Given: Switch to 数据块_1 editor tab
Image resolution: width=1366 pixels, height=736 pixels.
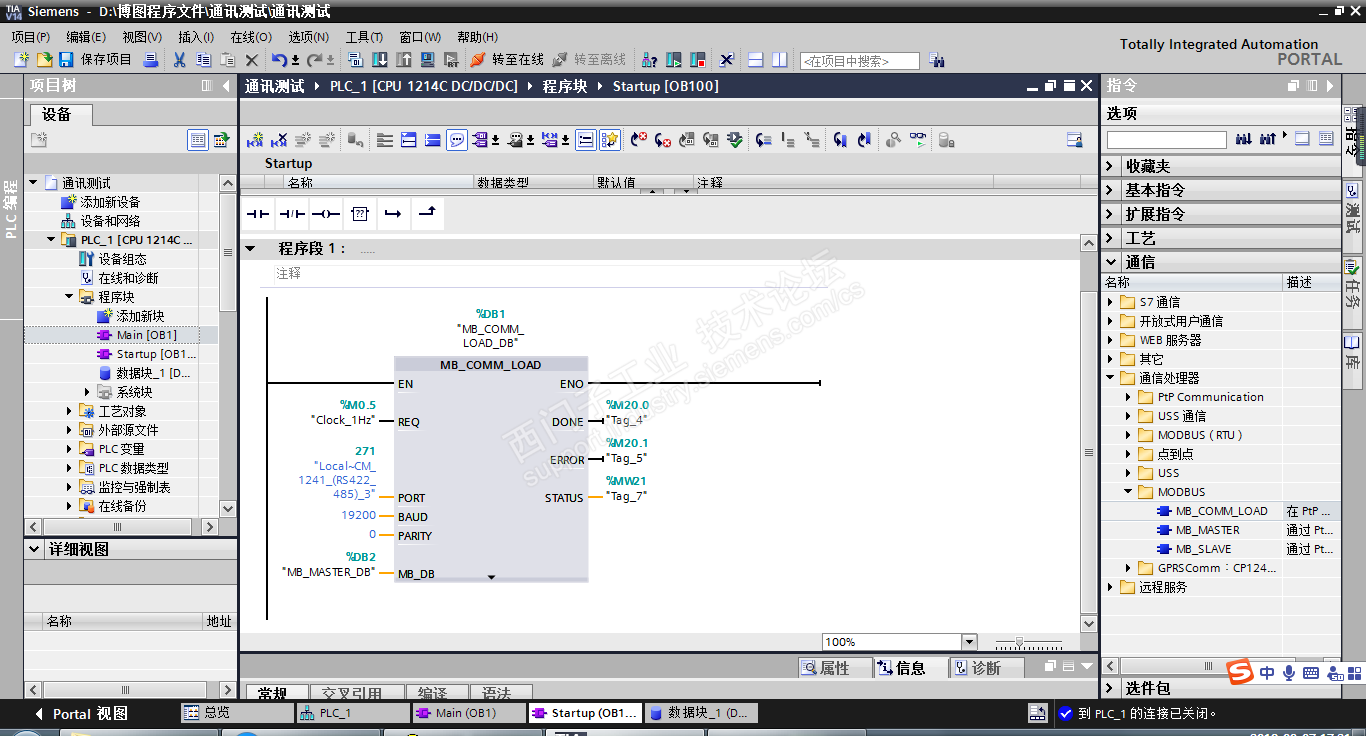Looking at the screenshot, I should tap(700, 713).
